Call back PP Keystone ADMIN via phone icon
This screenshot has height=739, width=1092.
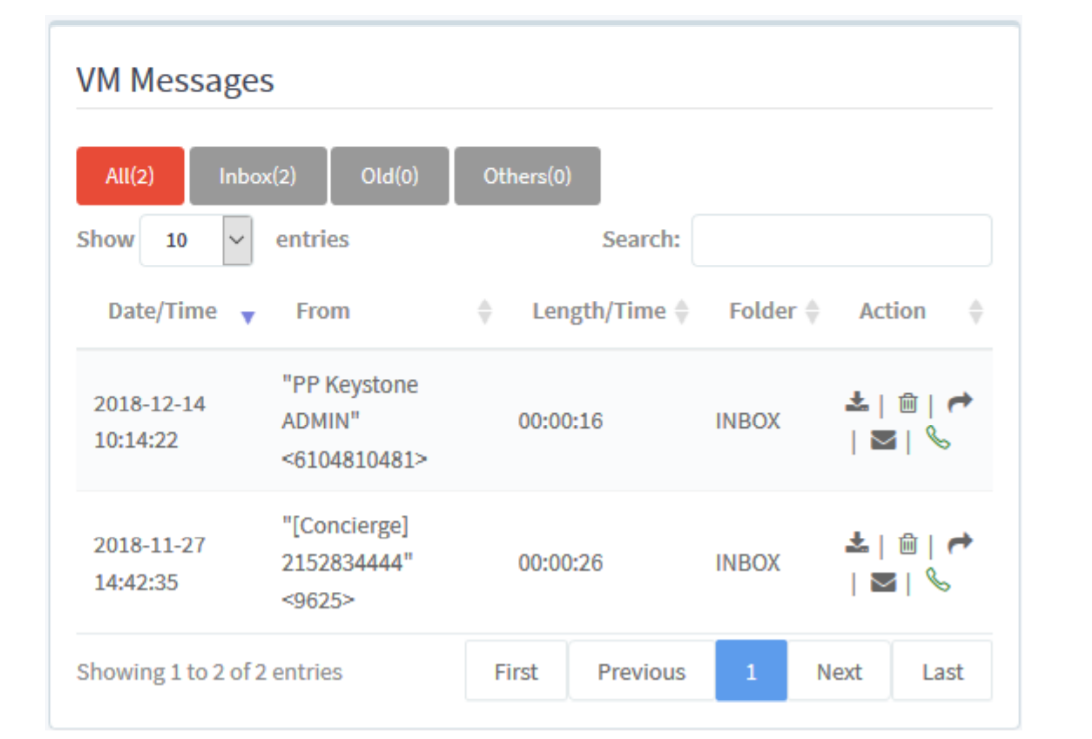tap(937, 438)
